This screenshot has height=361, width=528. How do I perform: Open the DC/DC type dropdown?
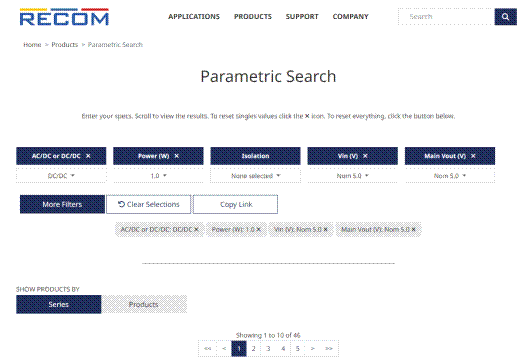(x=61, y=175)
